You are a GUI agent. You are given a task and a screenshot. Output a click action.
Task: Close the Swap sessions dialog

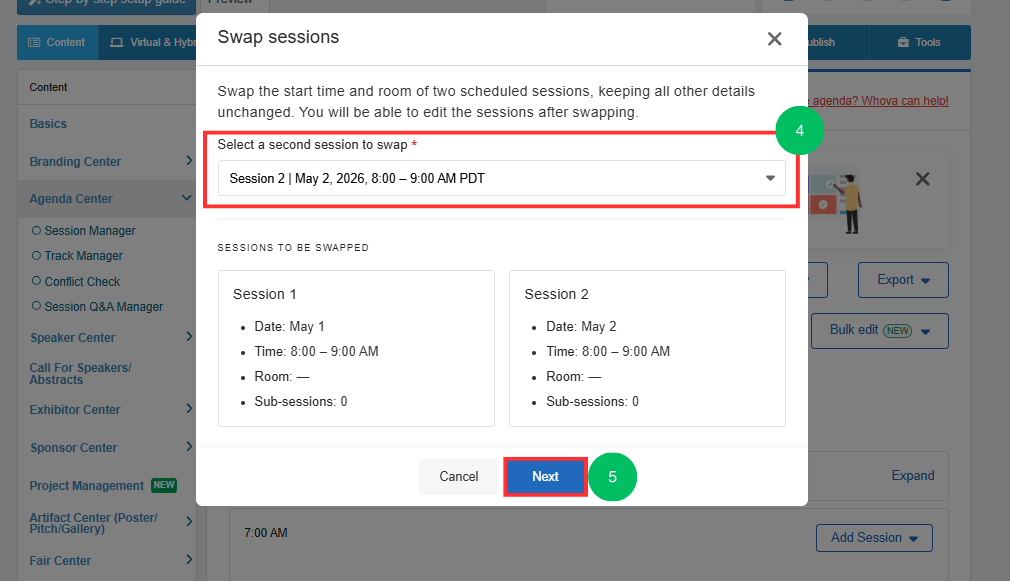[x=774, y=39]
